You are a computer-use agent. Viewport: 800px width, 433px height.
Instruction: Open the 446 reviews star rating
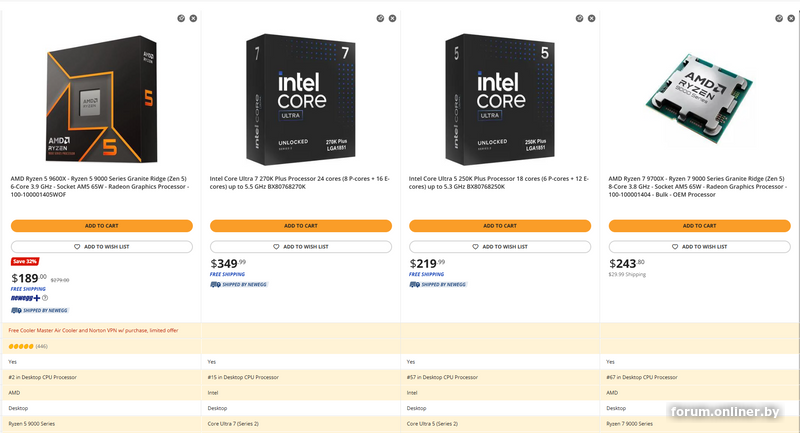pos(28,346)
